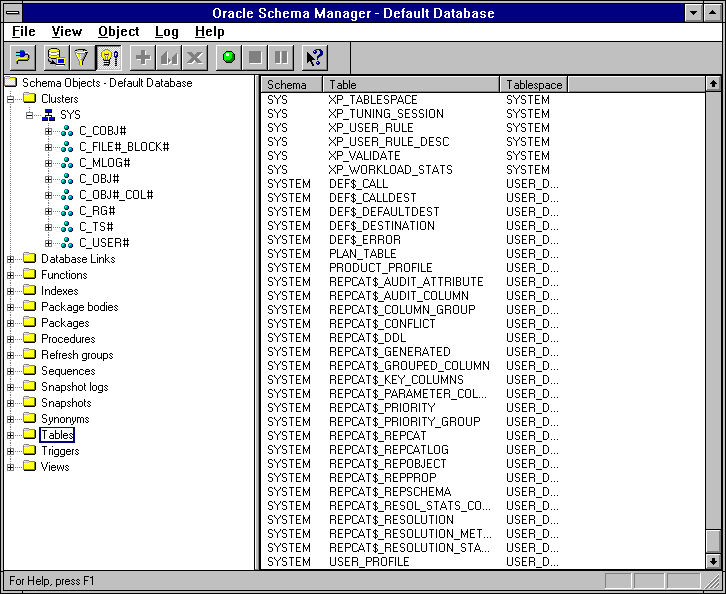This screenshot has width=726, height=594.
Task: Click the context help arrow-question icon
Action: tap(314, 57)
